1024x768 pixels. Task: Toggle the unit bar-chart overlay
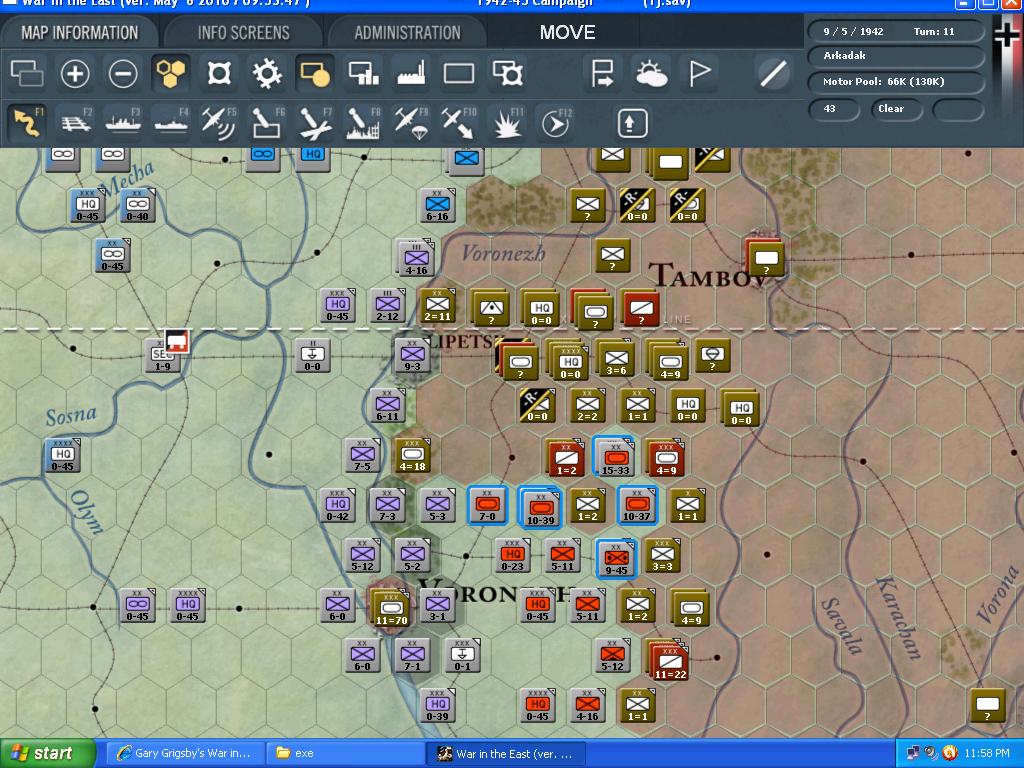point(363,73)
